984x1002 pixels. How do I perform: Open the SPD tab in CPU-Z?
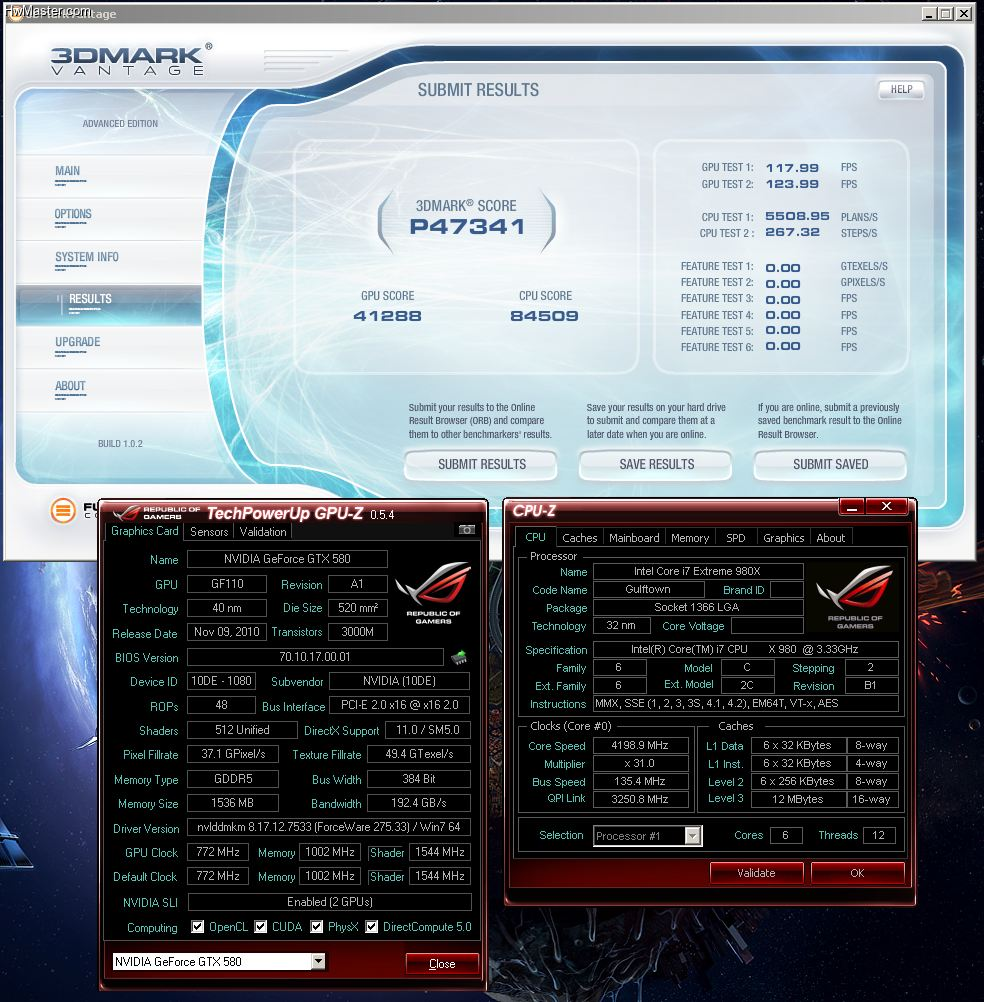[735, 538]
